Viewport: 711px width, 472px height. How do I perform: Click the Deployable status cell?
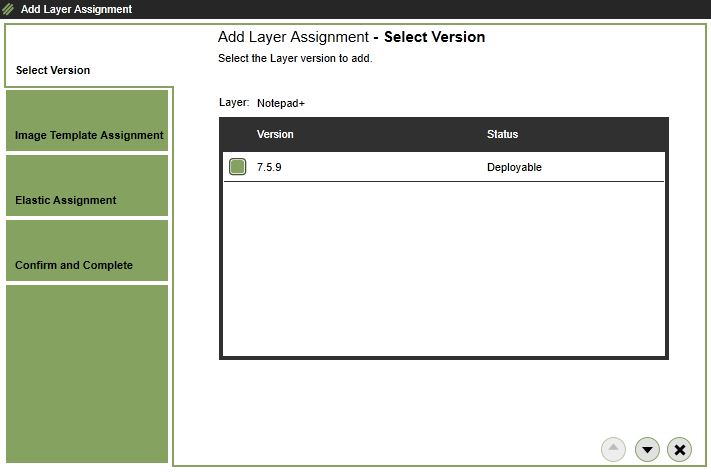pyautogui.click(x=514, y=167)
